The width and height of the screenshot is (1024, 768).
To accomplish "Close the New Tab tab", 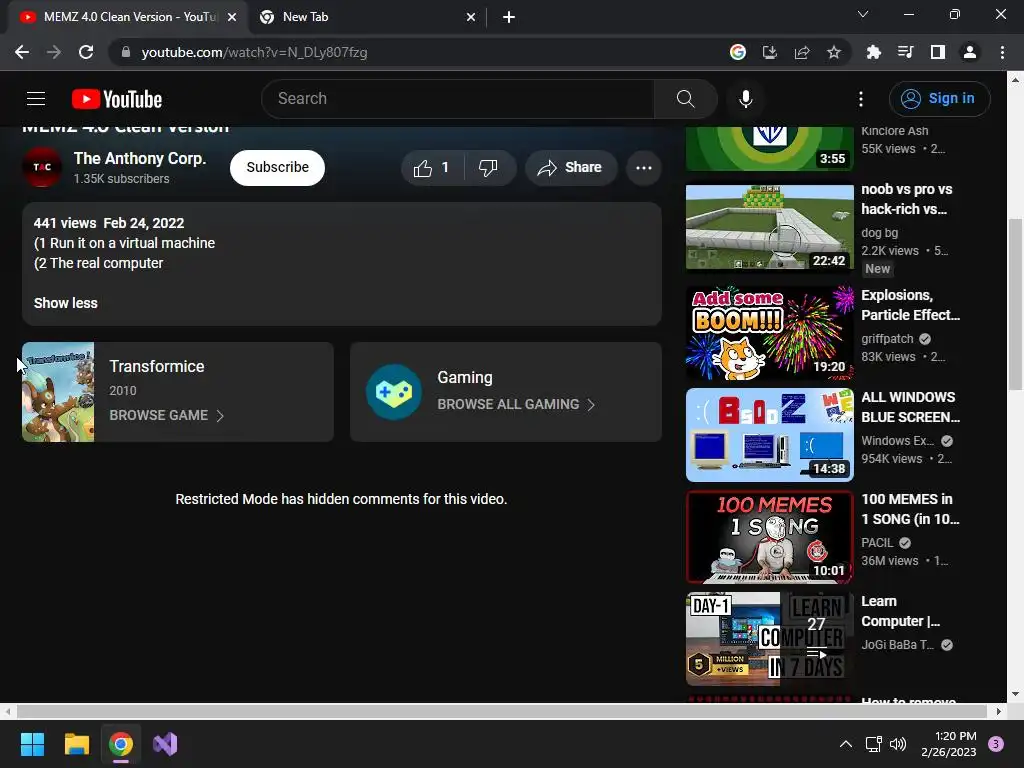I will coord(471,17).
